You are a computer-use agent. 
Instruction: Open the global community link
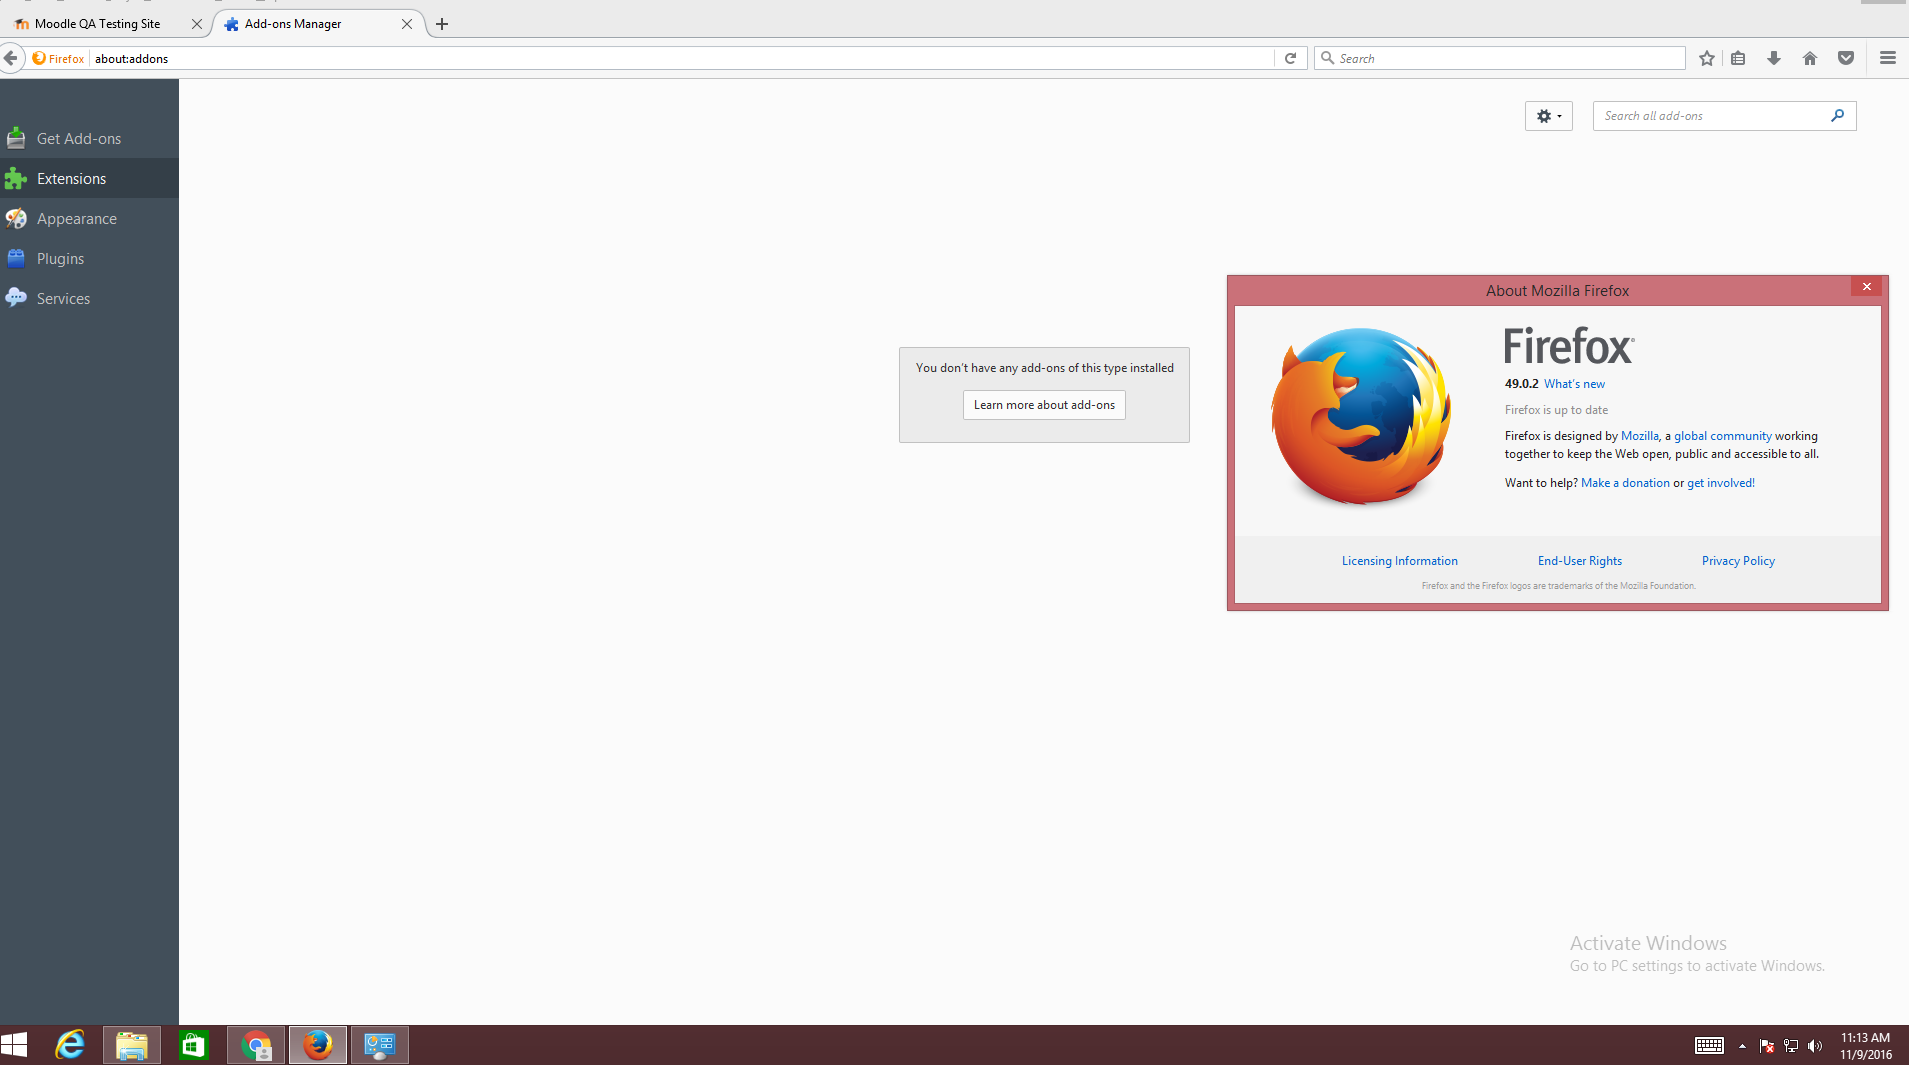click(1722, 436)
